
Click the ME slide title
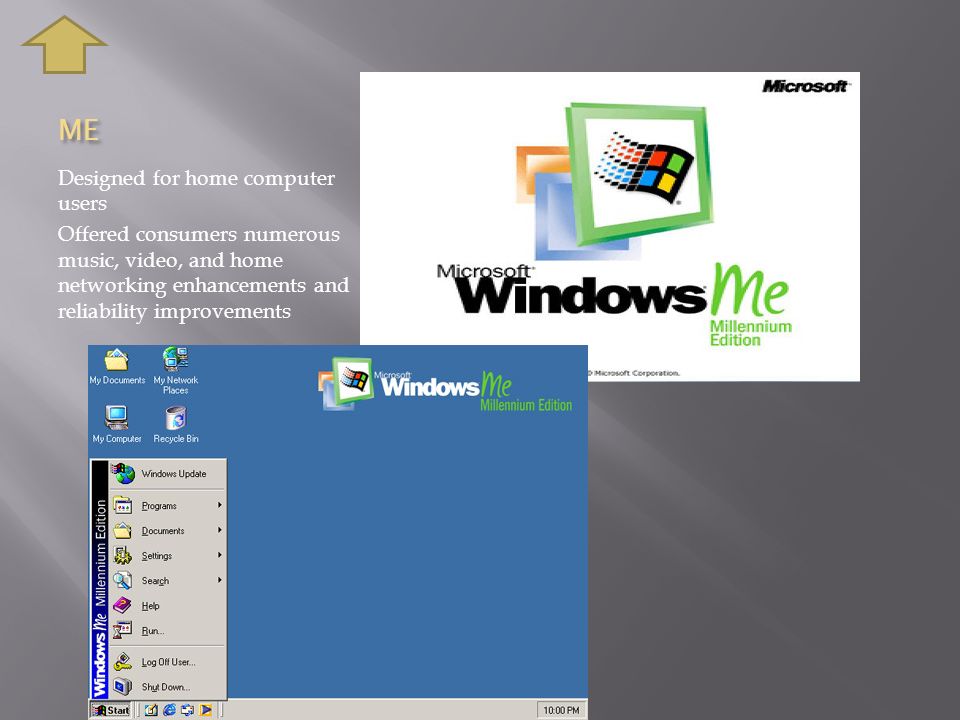tap(79, 130)
